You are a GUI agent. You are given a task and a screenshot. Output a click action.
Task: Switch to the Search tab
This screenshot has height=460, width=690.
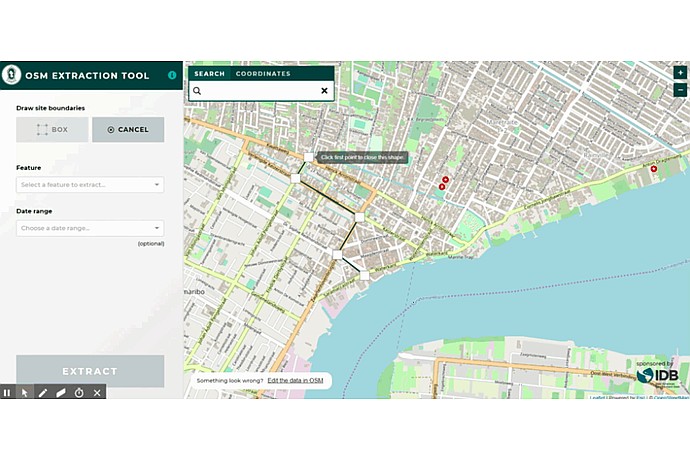coord(209,74)
